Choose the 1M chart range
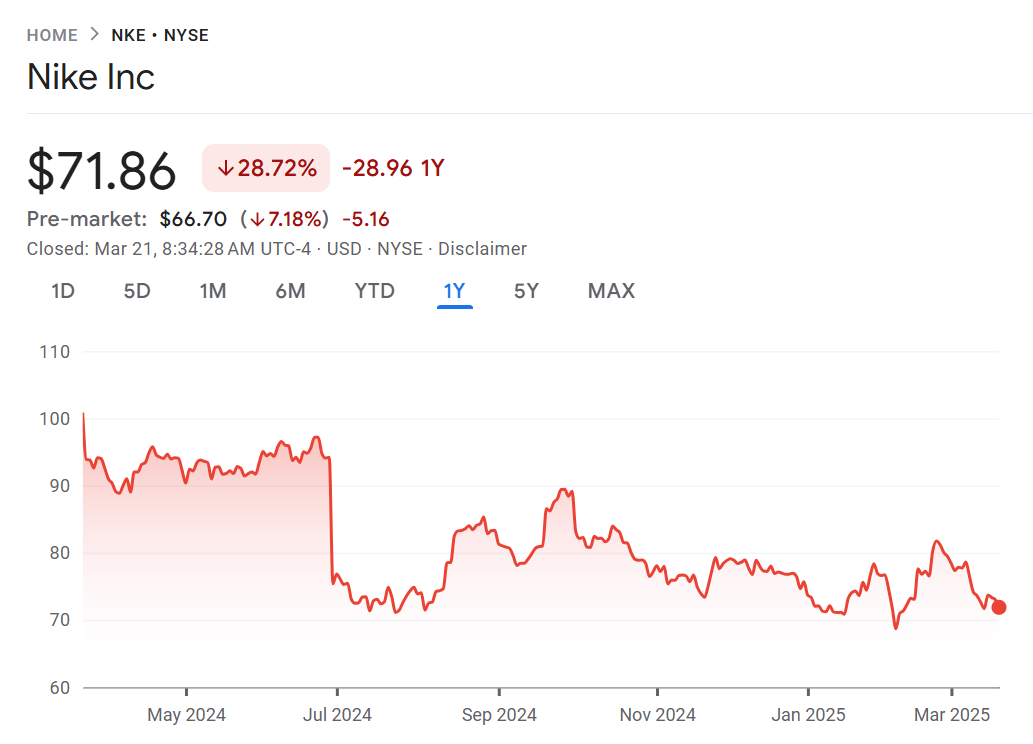Image resolution: width=1033 pixels, height=744 pixels. pos(213,291)
